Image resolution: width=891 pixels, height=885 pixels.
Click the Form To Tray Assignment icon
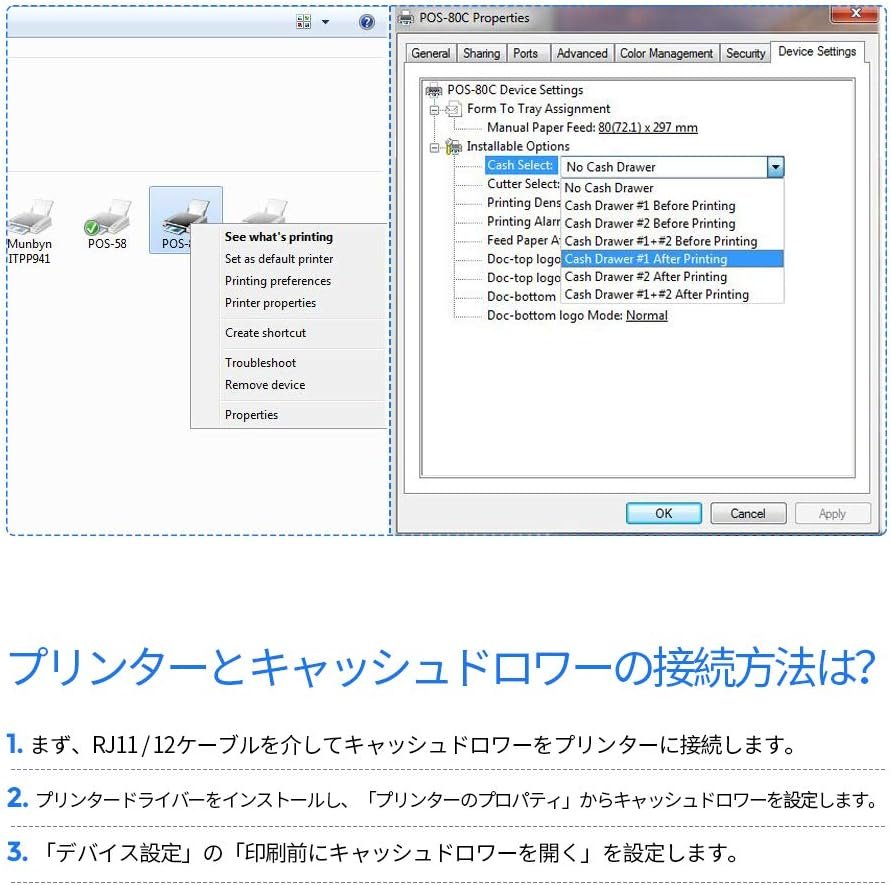[454, 109]
